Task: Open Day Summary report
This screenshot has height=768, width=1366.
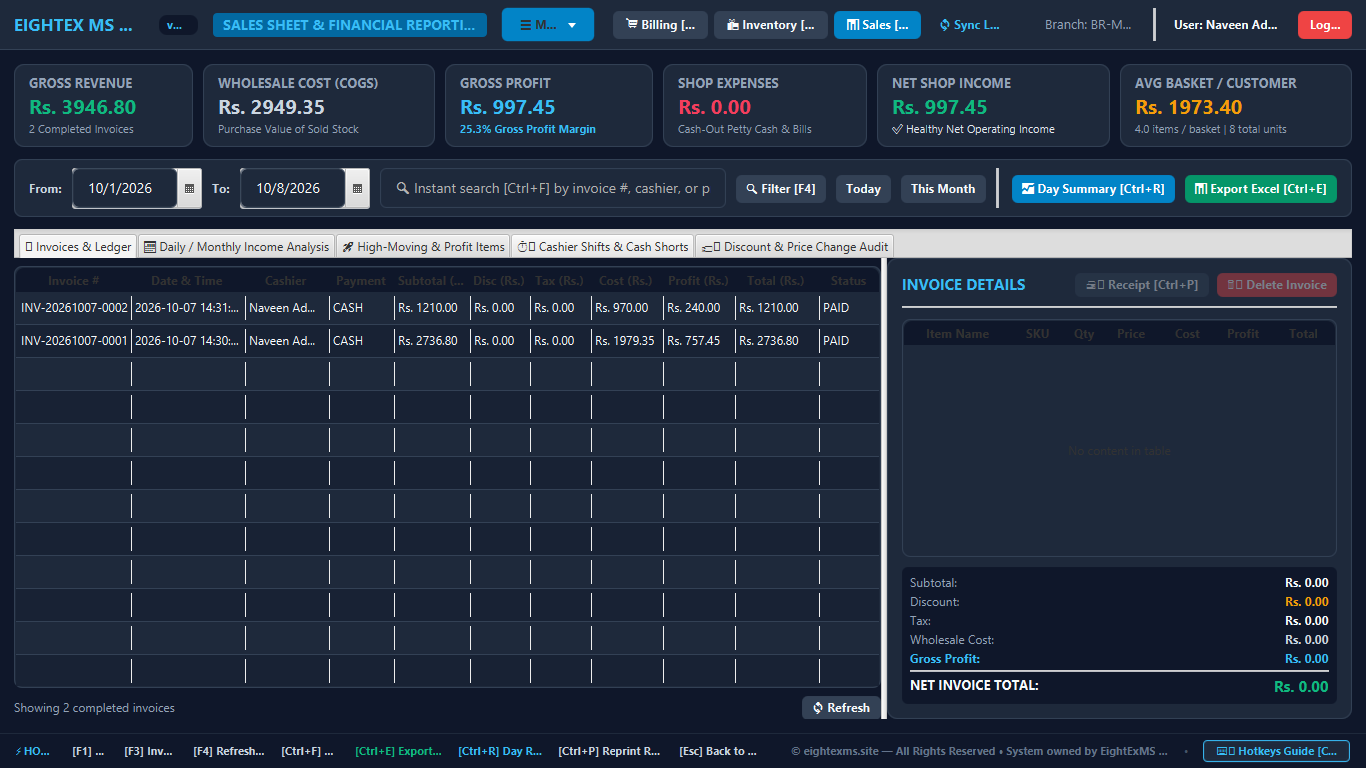Action: coord(1093,189)
